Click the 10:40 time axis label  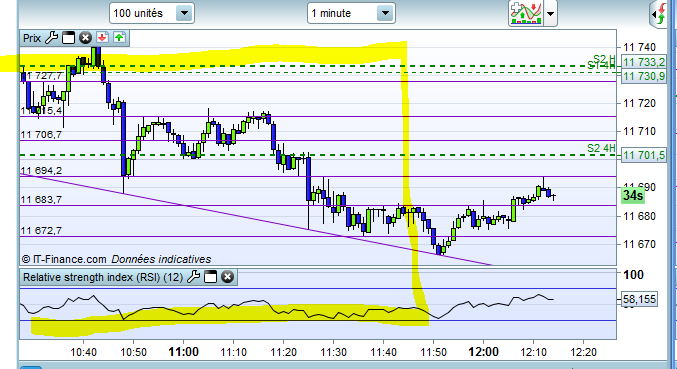pos(83,352)
